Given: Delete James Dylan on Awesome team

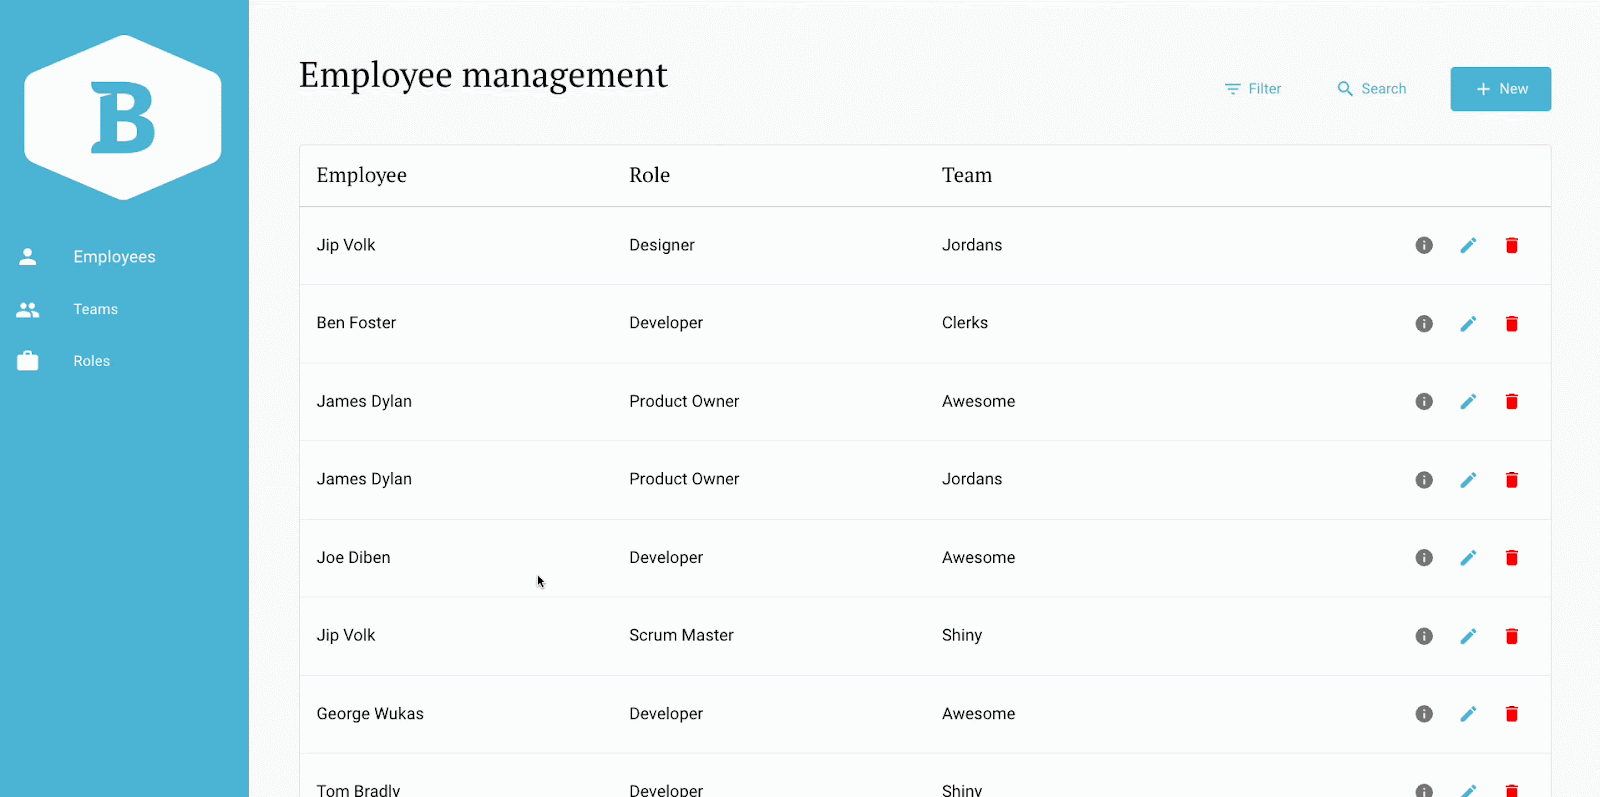Looking at the screenshot, I should point(1512,401).
